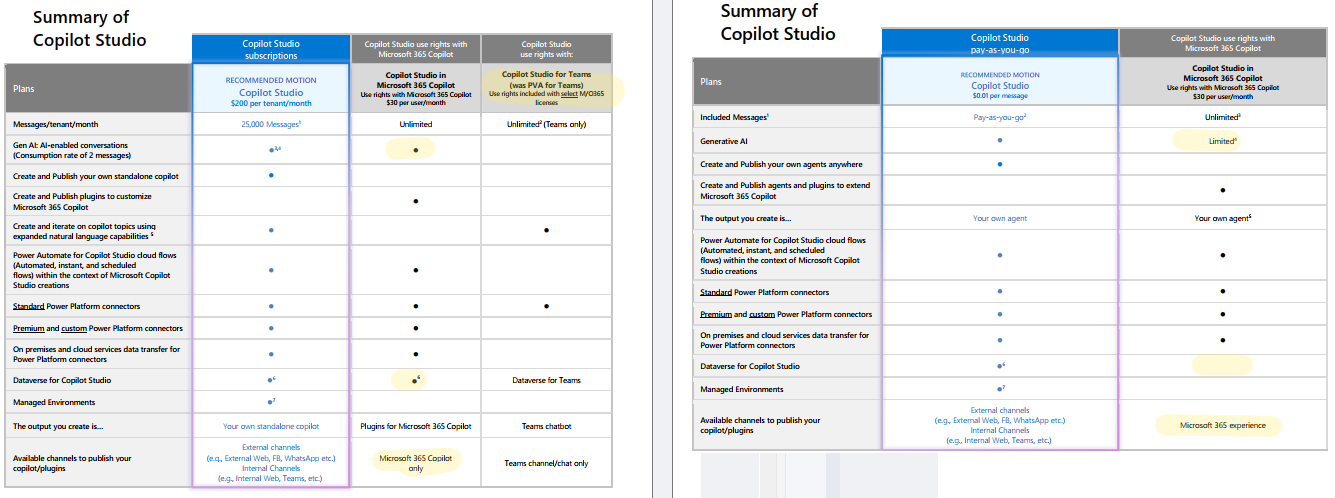This screenshot has height=498, width=1335.
Task: Click 'Unlimited' in the Included Messages row
Action: (x=1222, y=117)
